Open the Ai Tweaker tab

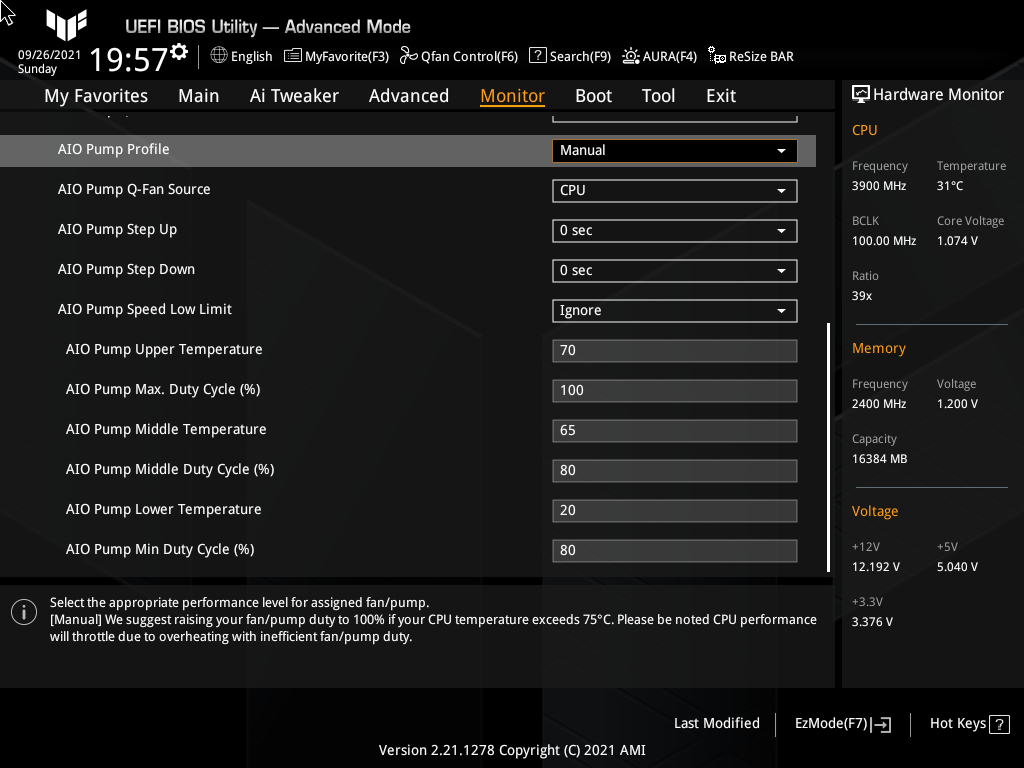[294, 95]
